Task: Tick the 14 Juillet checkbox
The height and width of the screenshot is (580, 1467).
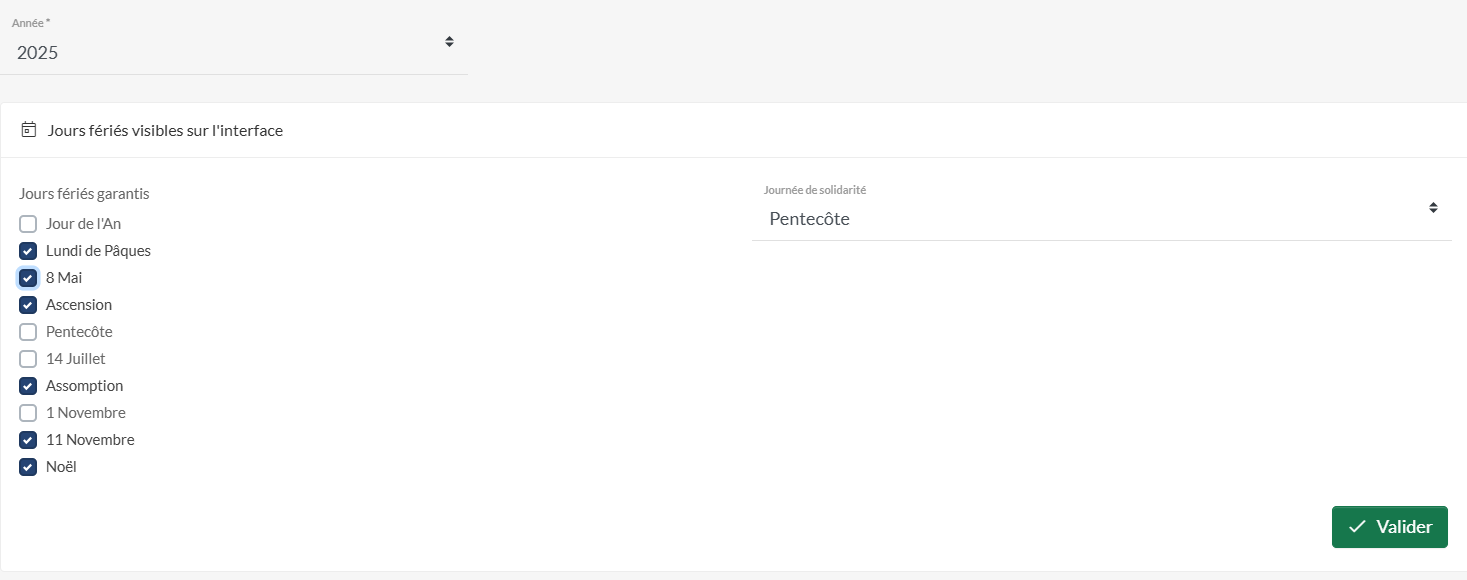Action: 28,359
